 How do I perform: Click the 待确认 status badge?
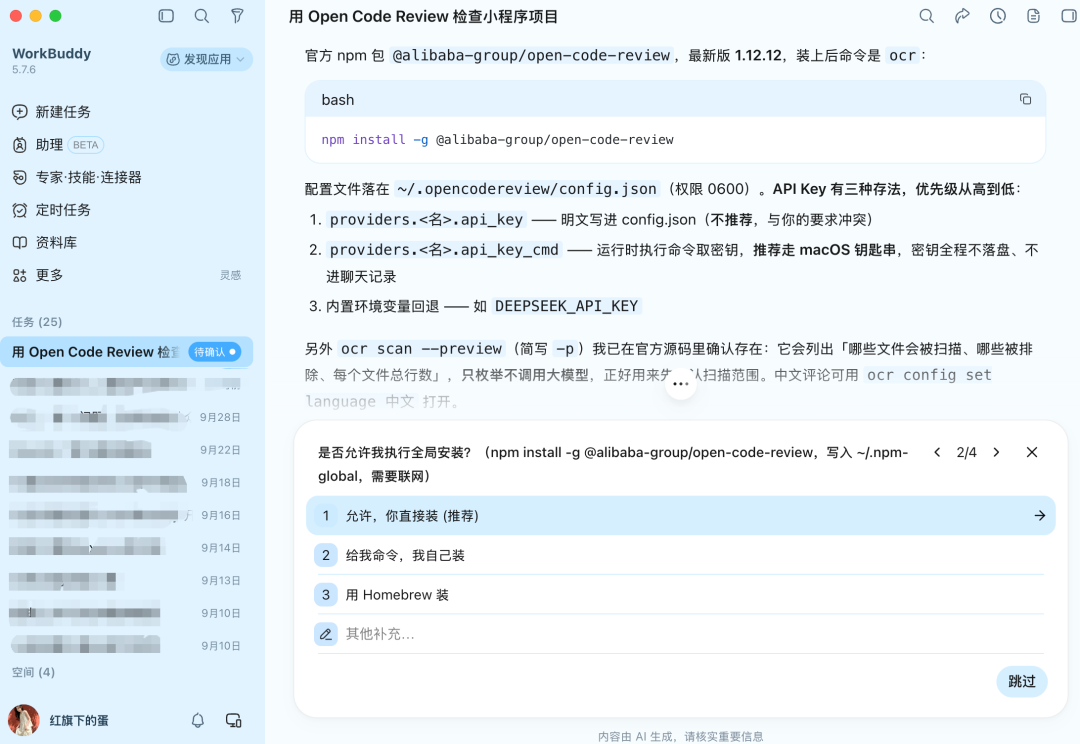pos(215,352)
